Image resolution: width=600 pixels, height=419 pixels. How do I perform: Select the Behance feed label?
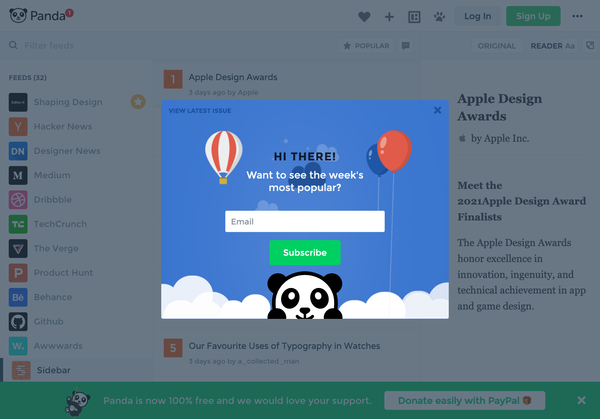[x=53, y=297]
